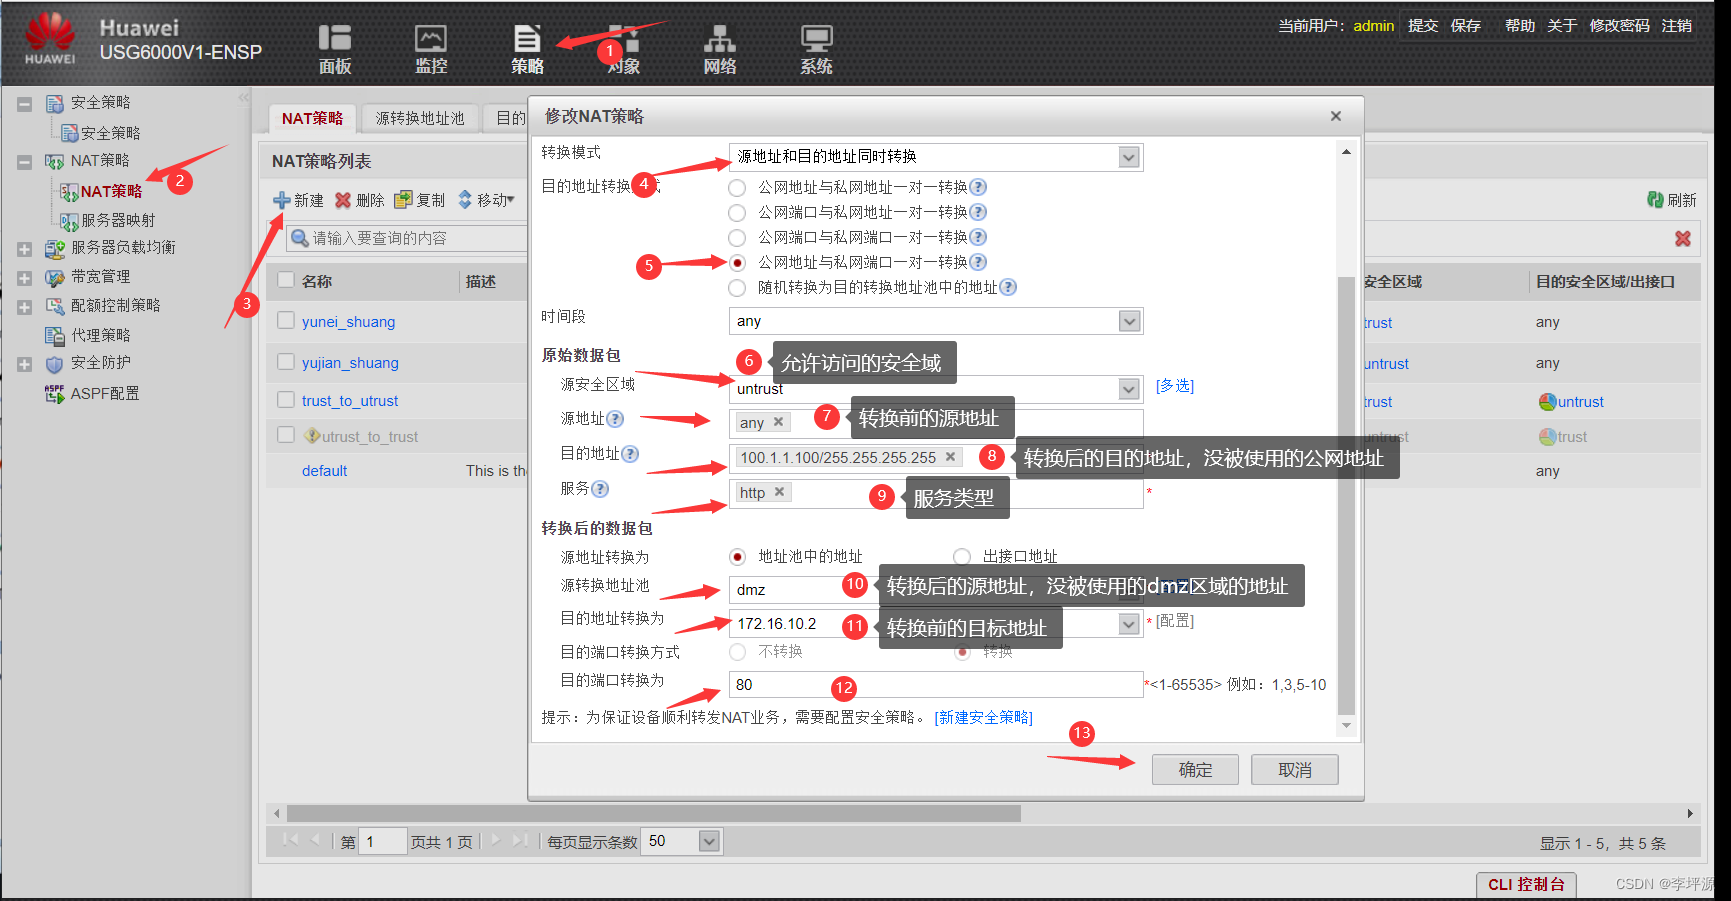Image resolution: width=1731 pixels, height=901 pixels.
Task: Click the 新建 plus icon
Action: click(x=282, y=200)
